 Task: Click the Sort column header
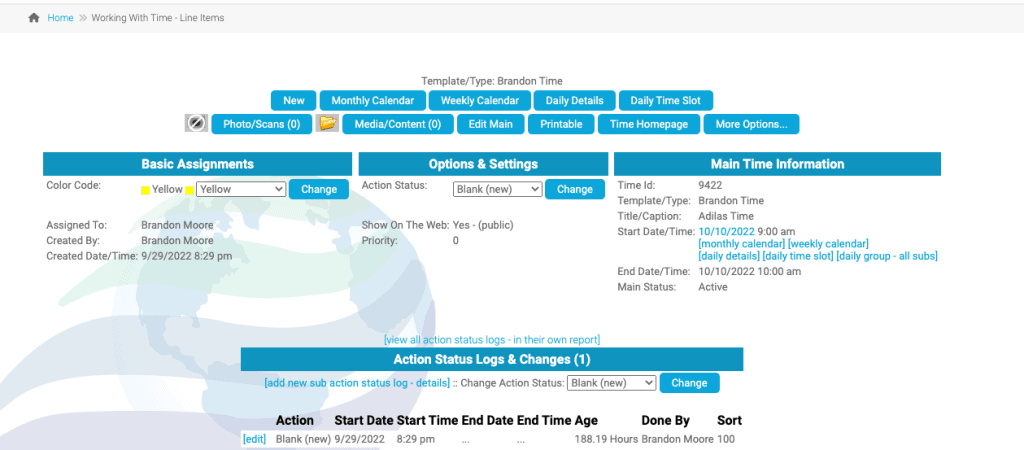click(x=729, y=421)
